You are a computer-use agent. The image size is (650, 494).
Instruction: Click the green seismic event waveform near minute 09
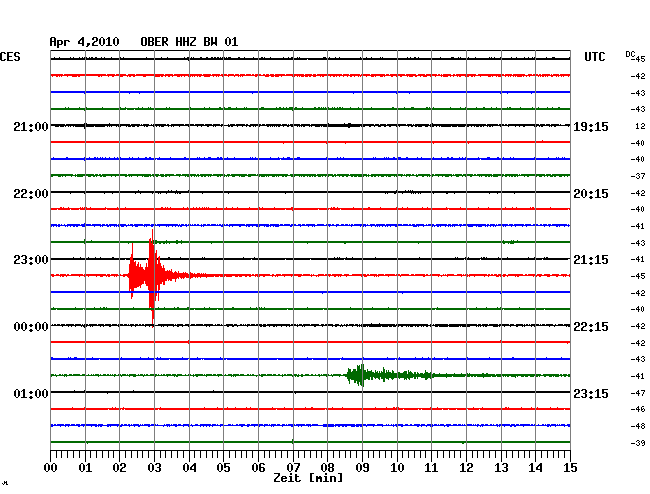[x=390, y=375]
